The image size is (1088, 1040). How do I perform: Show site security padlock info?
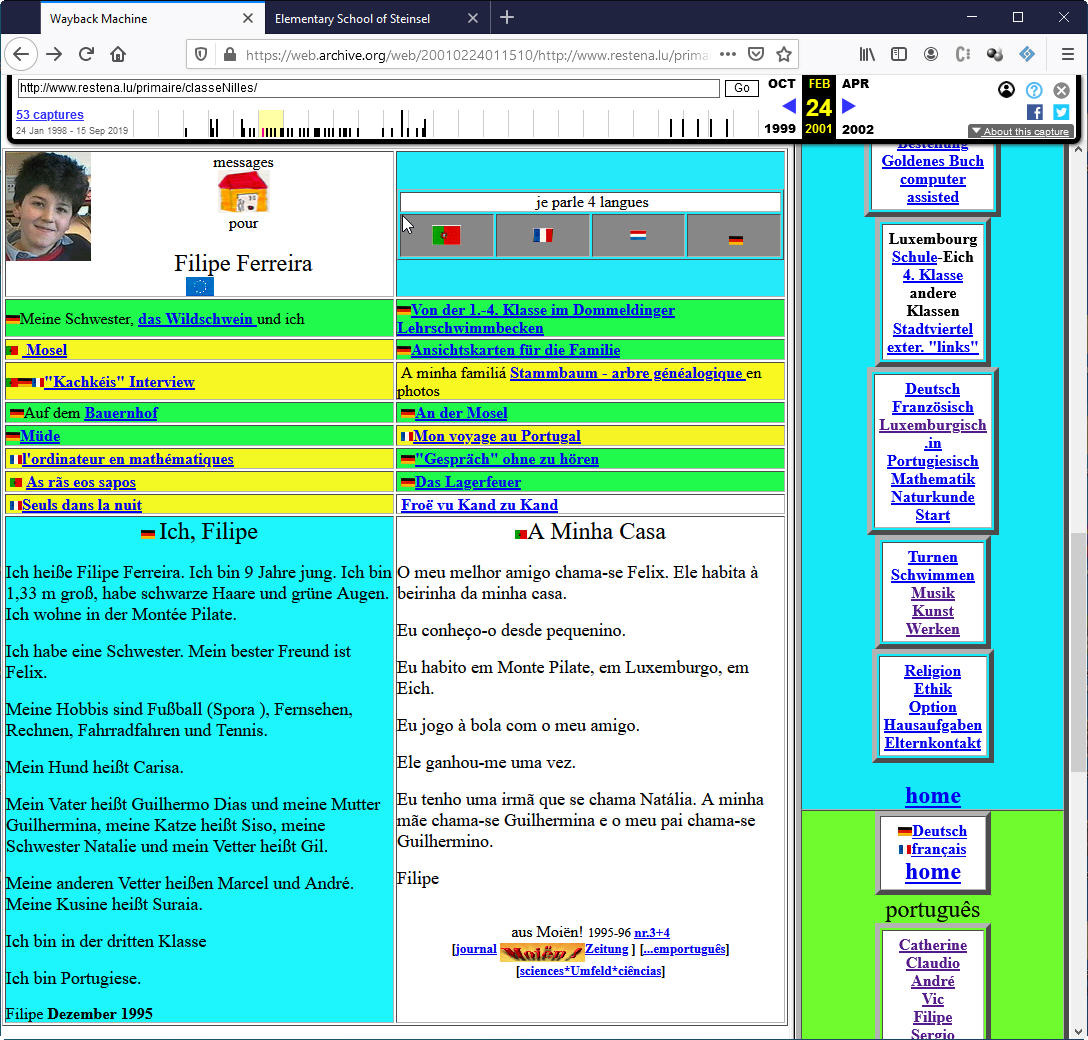pos(230,54)
